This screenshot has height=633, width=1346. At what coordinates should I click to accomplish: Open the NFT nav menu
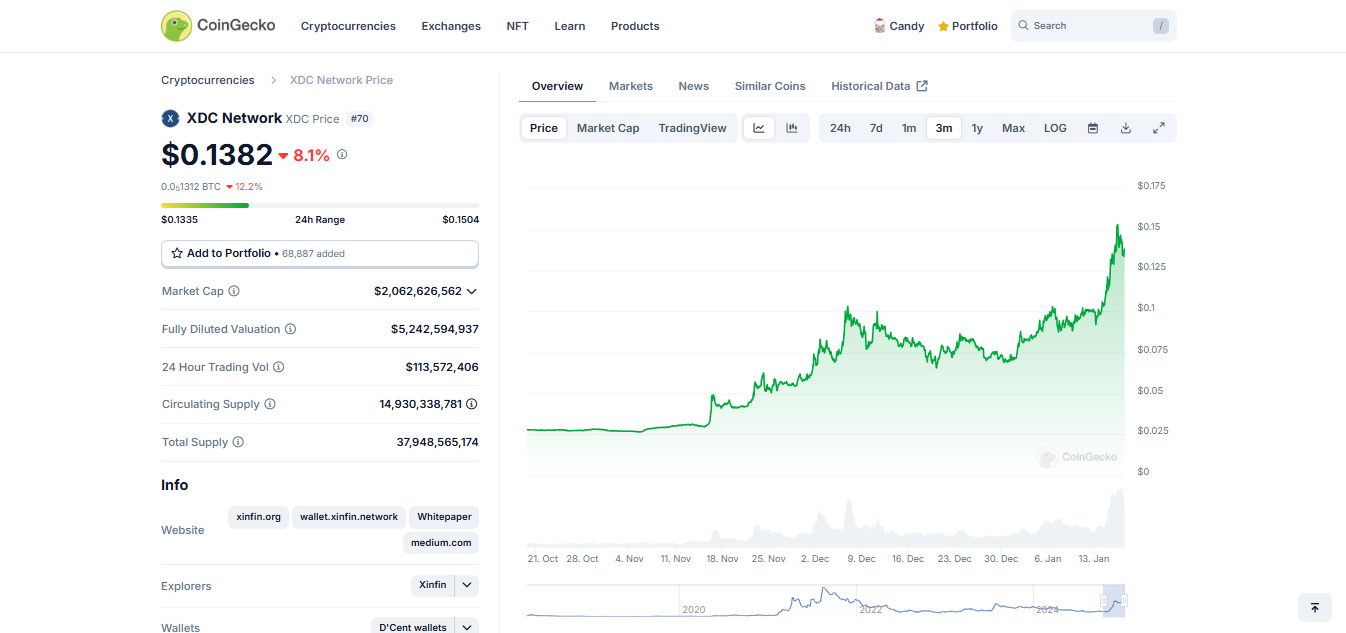point(517,26)
